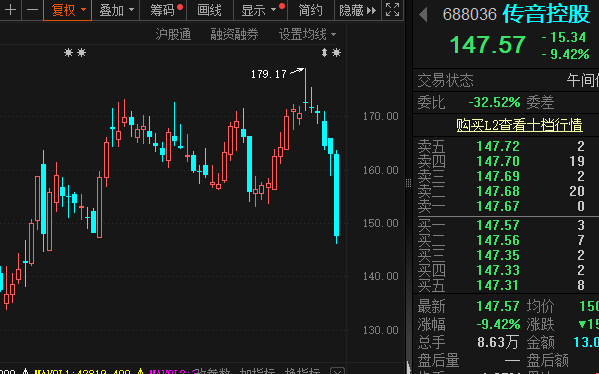Select the 卖五 row price 147.72

[498, 146]
